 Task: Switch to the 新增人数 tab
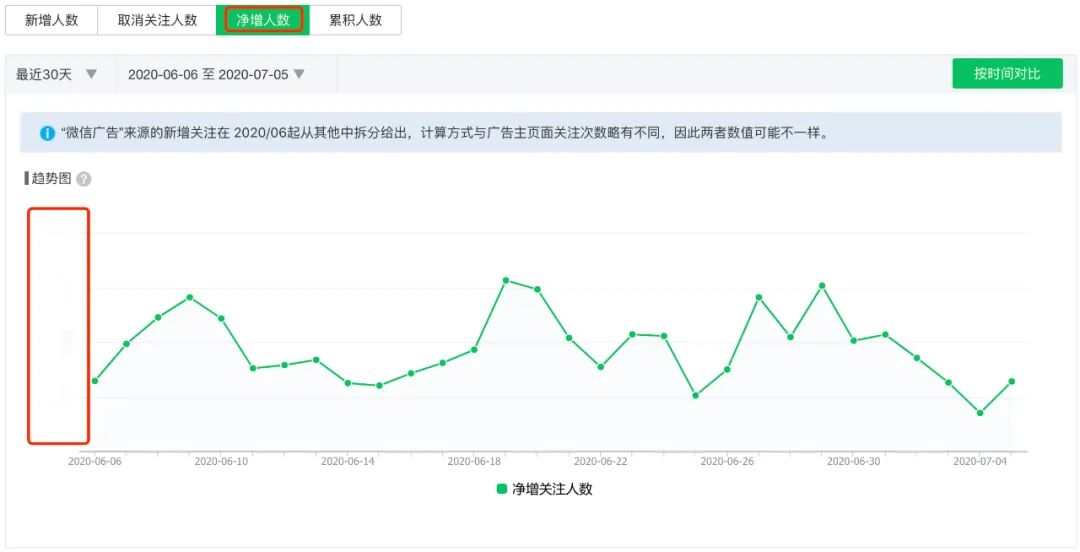coord(52,20)
